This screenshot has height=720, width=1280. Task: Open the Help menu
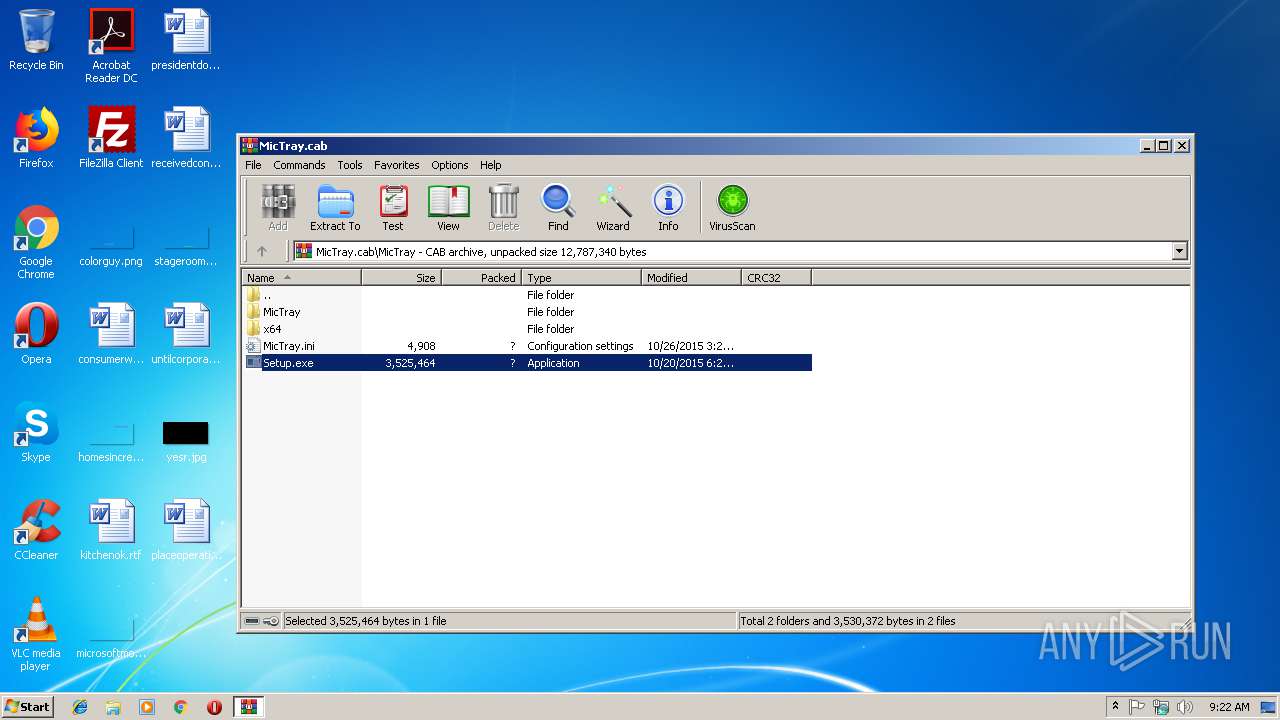pyautogui.click(x=490, y=165)
